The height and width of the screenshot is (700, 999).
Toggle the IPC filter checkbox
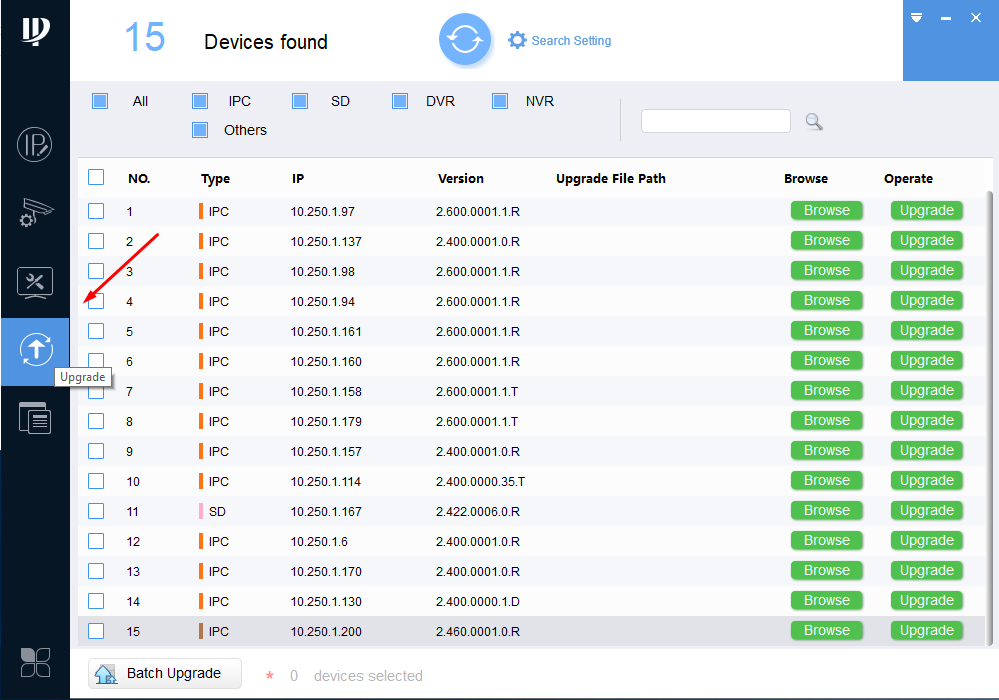(200, 101)
